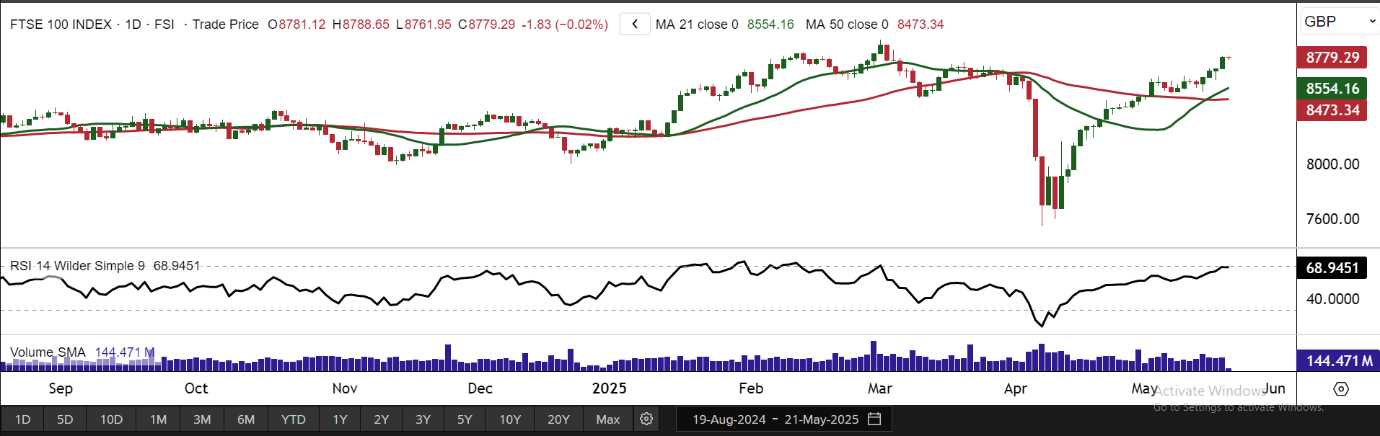Select the 2Y time range
Image resolution: width=1380 pixels, height=436 pixels.
(x=381, y=419)
